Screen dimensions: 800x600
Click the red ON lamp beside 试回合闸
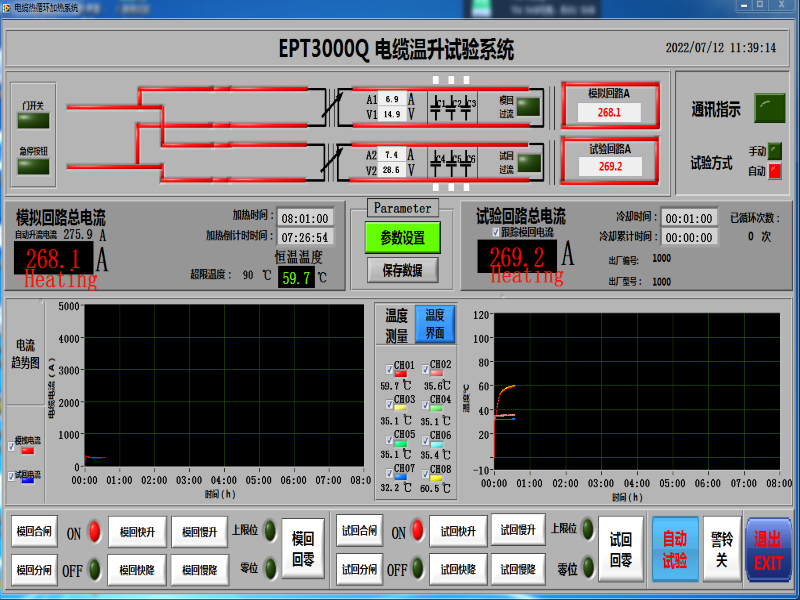coord(417,530)
